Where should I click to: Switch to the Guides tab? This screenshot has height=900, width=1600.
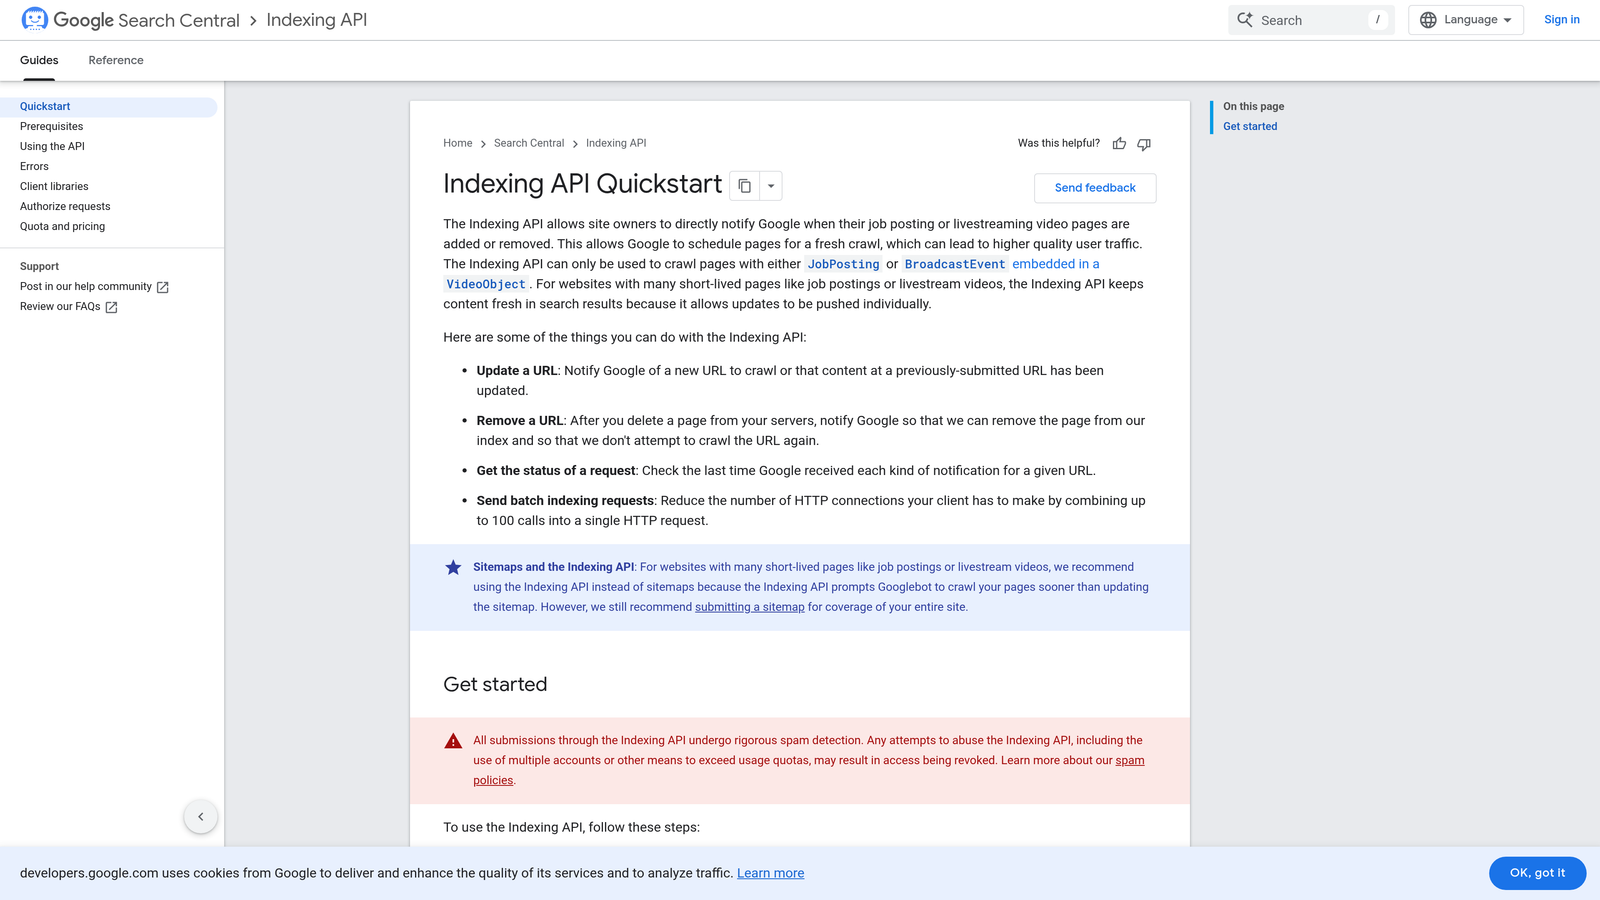point(38,60)
